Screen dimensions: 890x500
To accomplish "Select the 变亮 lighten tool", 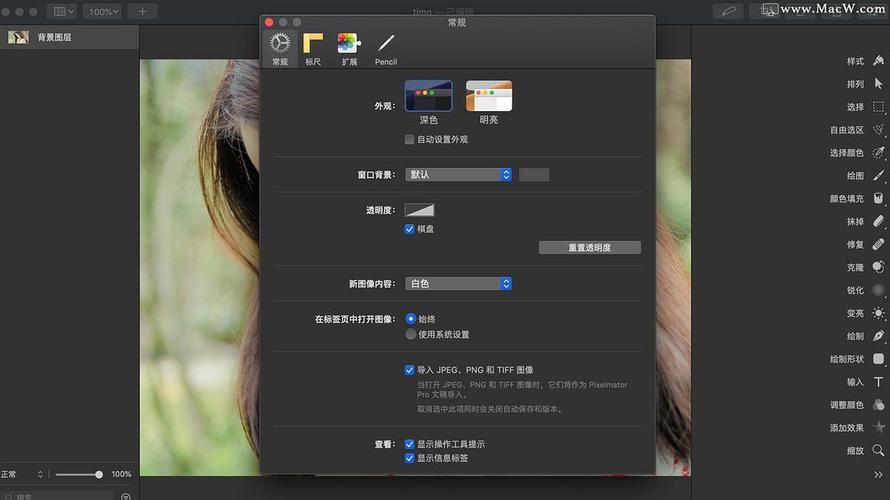I will coord(878,313).
